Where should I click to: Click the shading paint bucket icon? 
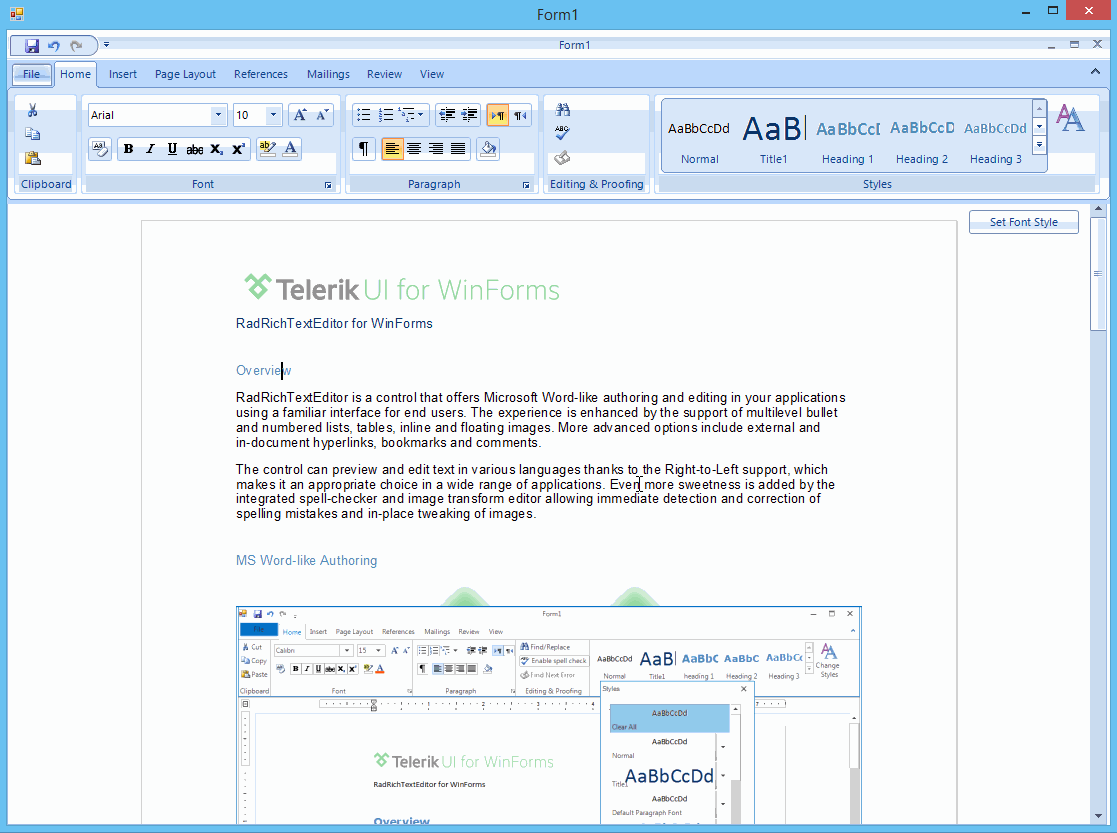[x=488, y=149]
